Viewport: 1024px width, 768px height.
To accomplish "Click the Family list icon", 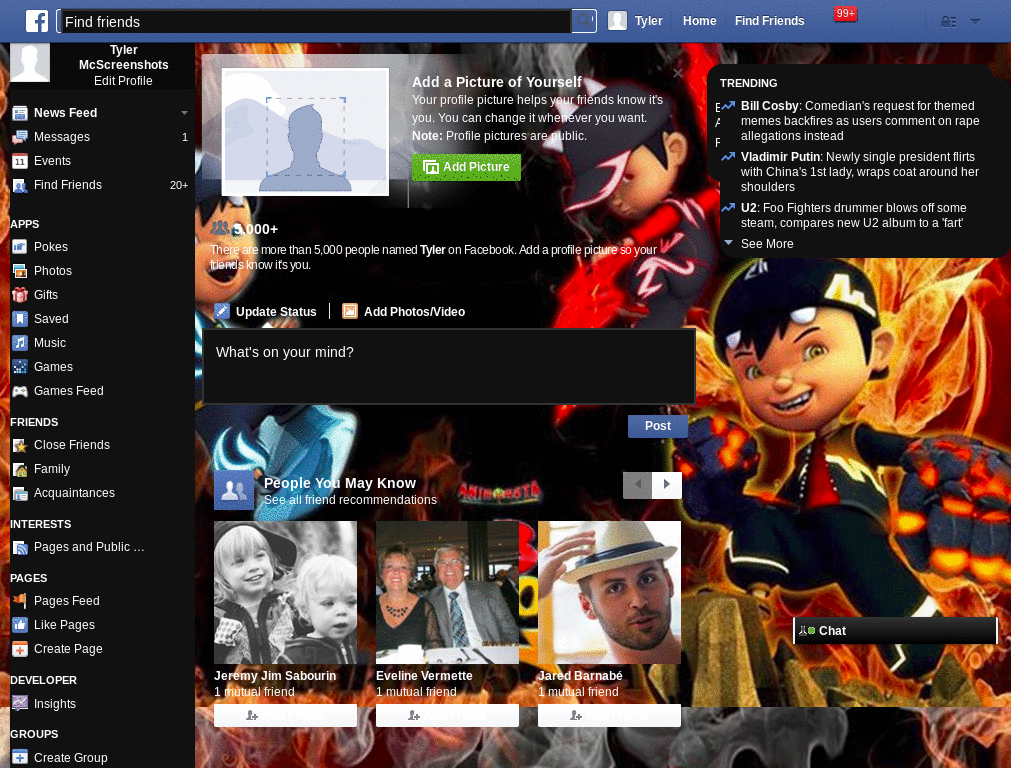I will pos(20,470).
